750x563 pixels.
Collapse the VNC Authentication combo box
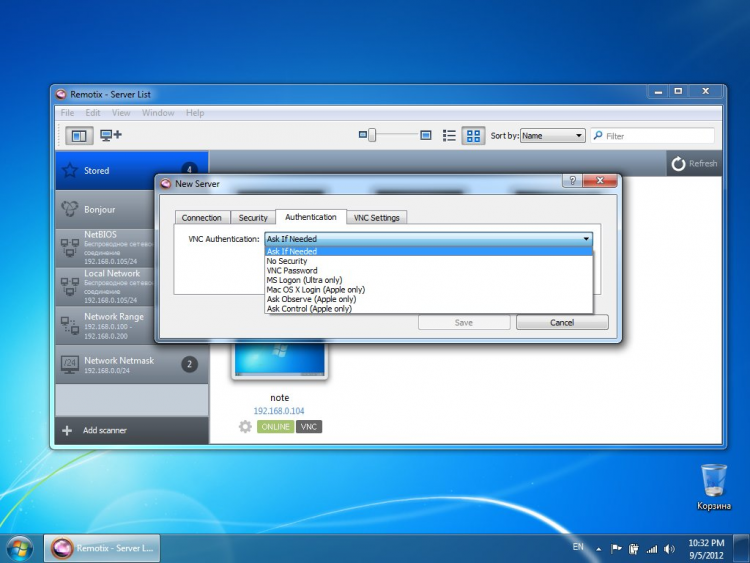point(429,239)
